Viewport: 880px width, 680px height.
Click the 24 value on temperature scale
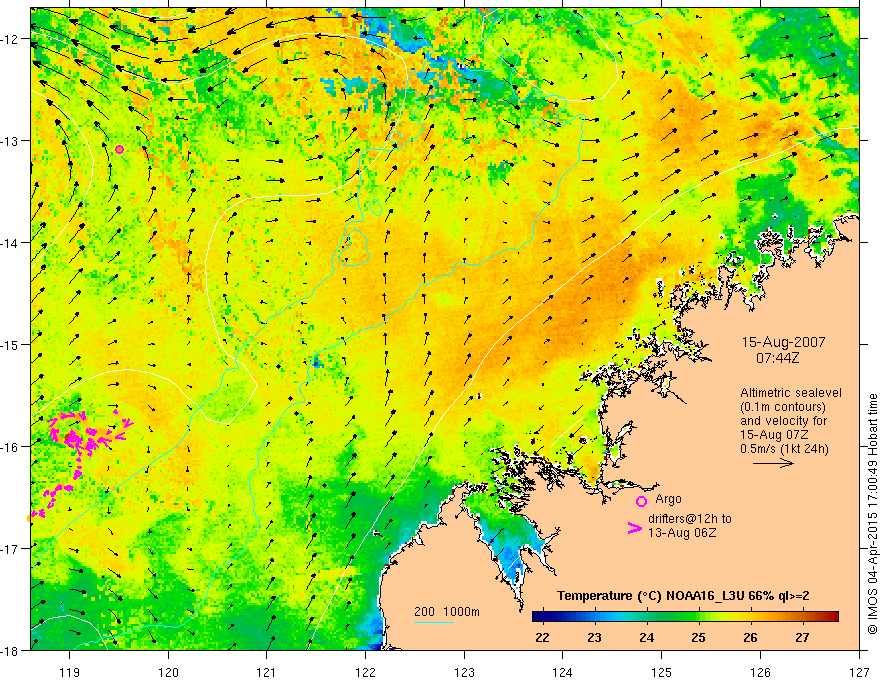647,637
